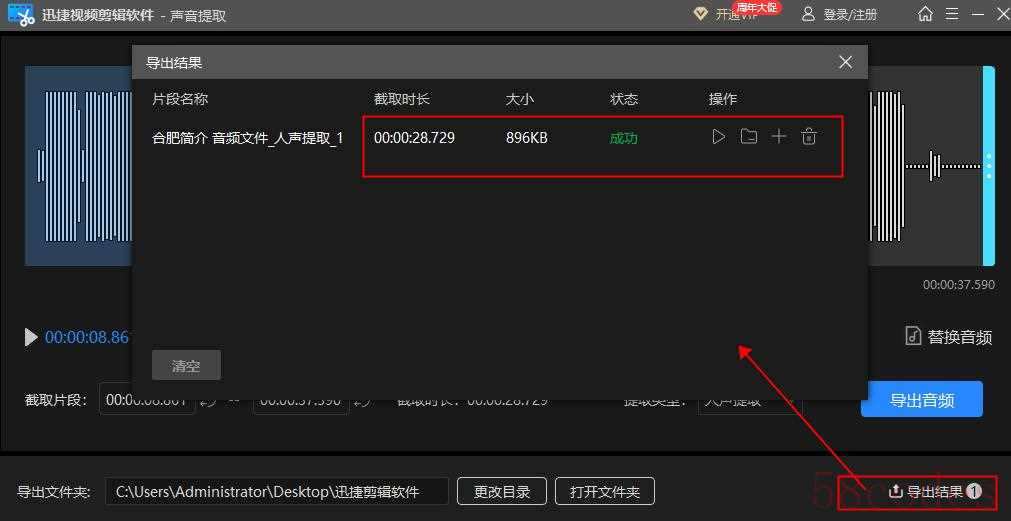1011x521 pixels.
Task: Click 打开文件夹 button
Action: click(x=604, y=491)
